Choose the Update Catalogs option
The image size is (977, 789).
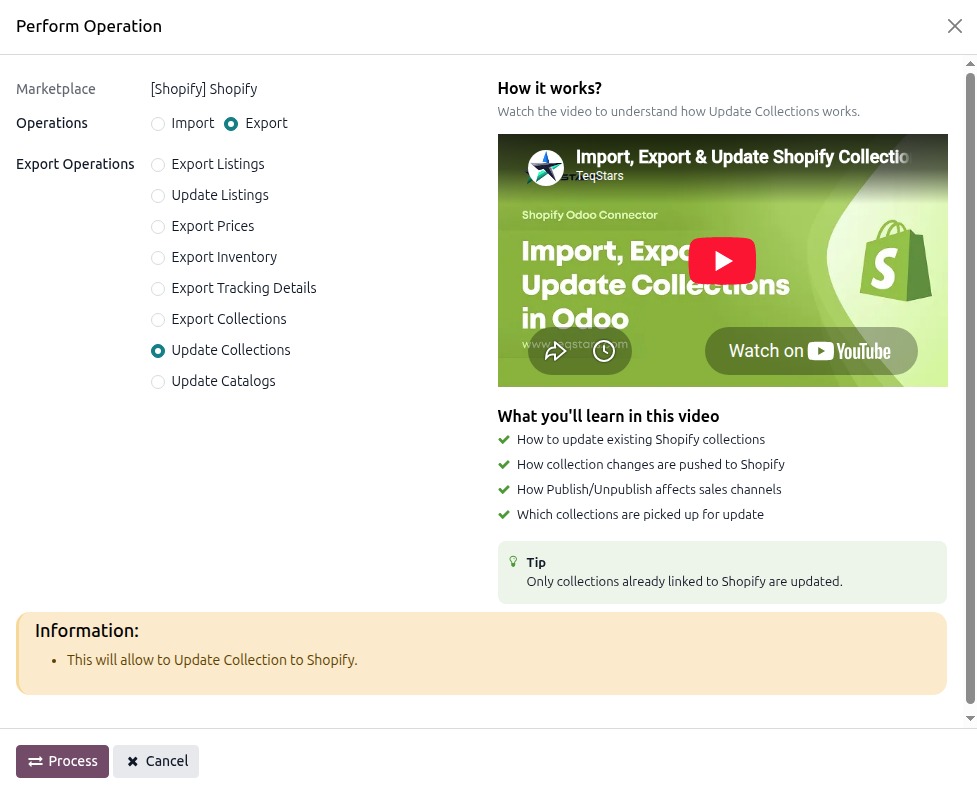[158, 381]
